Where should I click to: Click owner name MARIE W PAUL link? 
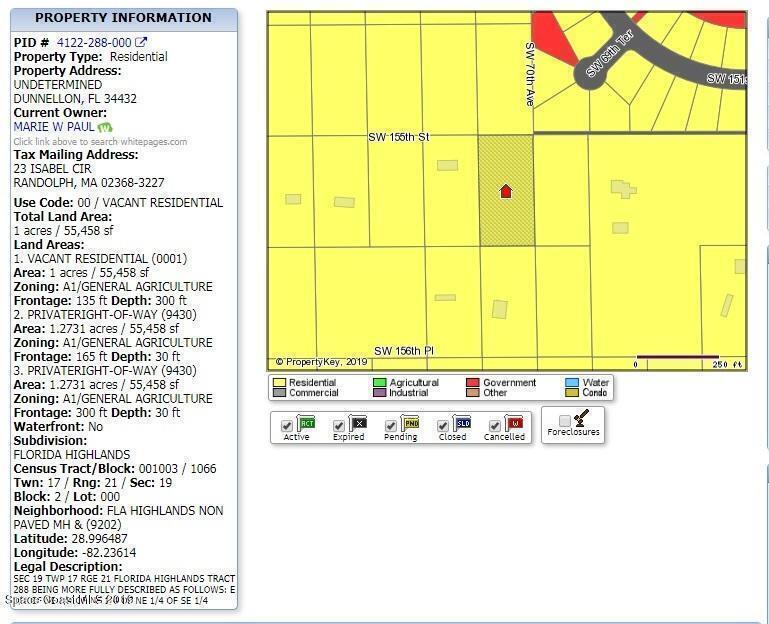pyautogui.click(x=54, y=127)
